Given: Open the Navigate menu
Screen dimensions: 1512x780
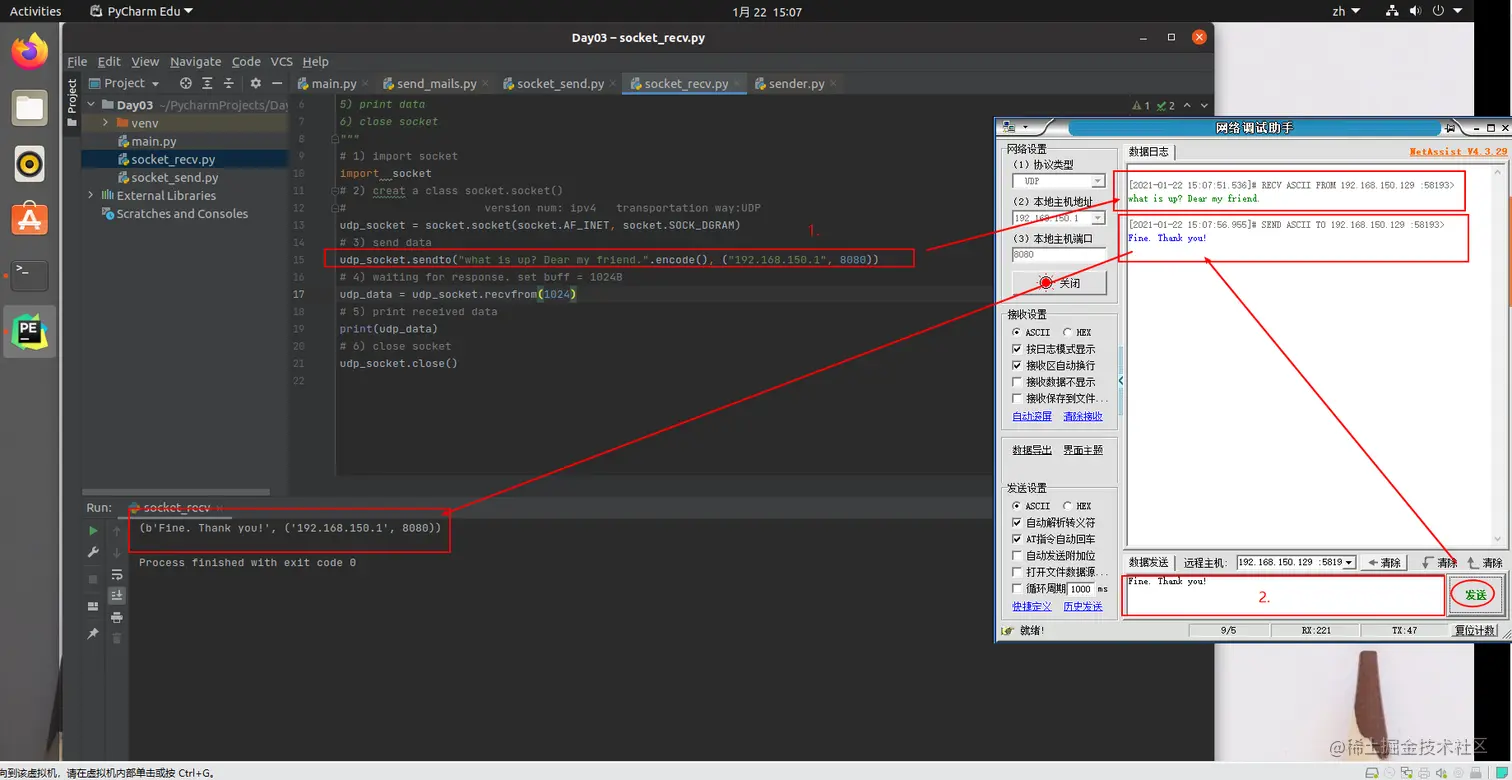Looking at the screenshot, I should click(x=195, y=61).
